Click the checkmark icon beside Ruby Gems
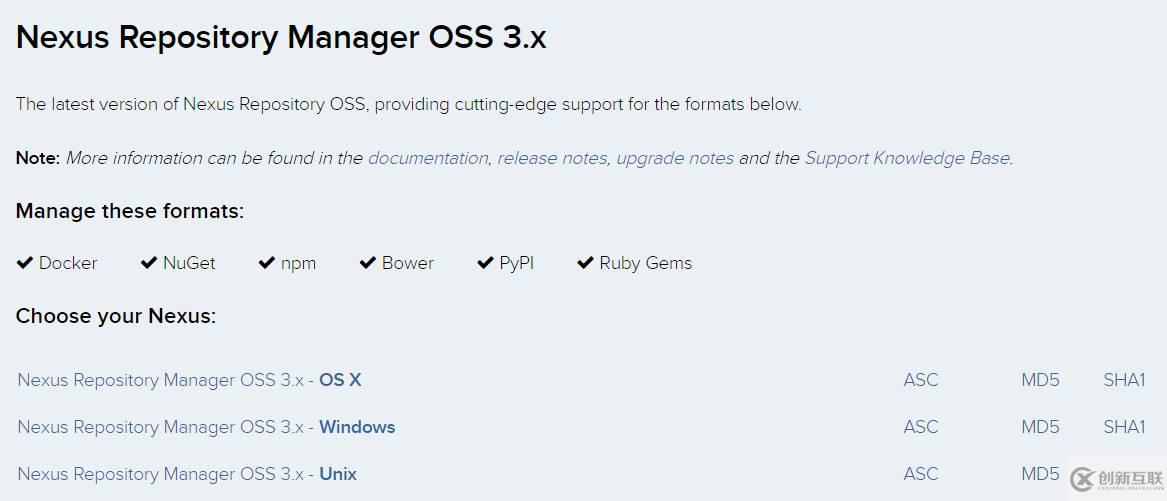This screenshot has height=501, width=1167. 585,263
